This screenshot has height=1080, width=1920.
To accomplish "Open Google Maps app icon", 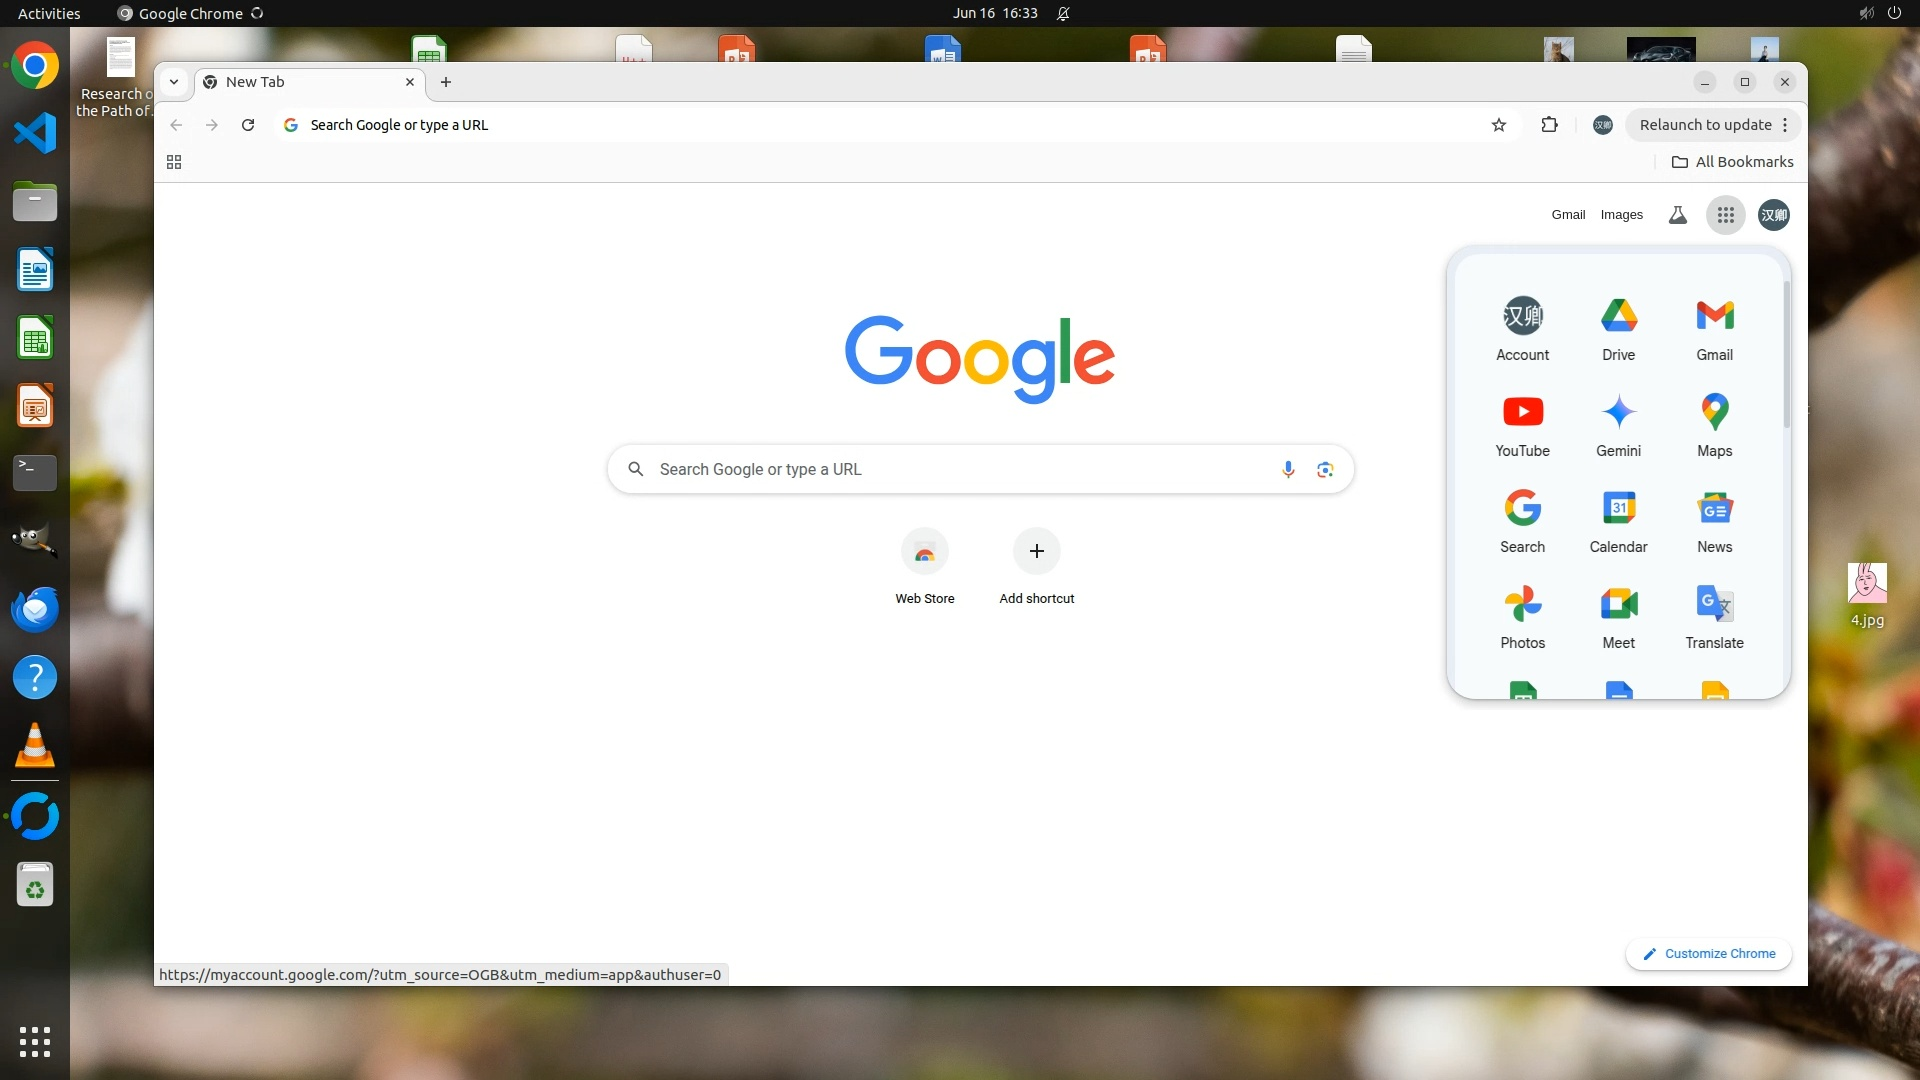I will point(1714,425).
